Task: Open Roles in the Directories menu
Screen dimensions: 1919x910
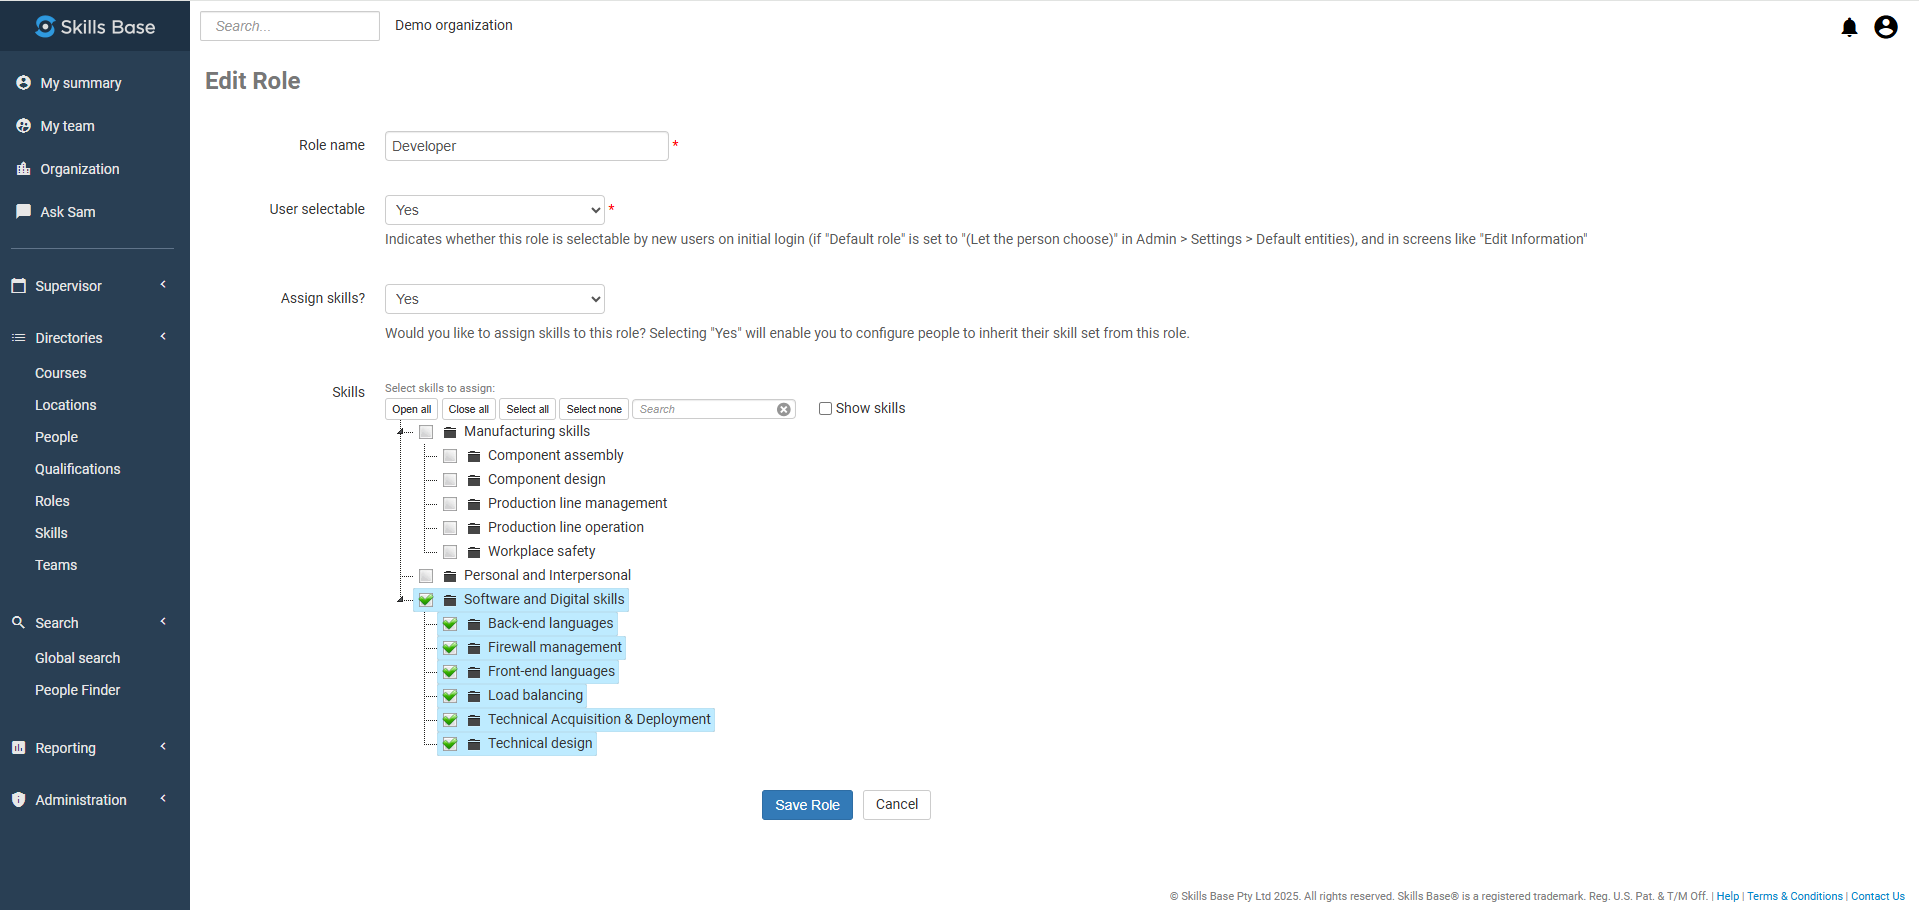Action: (x=52, y=501)
